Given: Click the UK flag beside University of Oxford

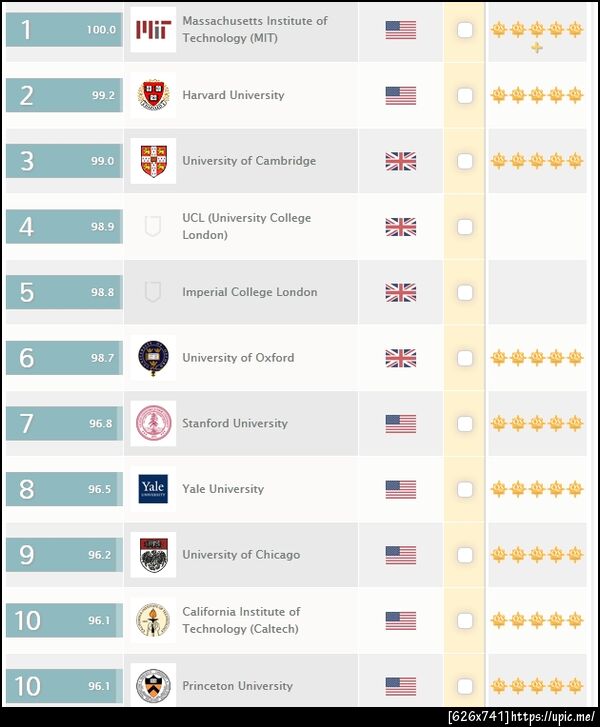Looking at the screenshot, I should click(400, 358).
